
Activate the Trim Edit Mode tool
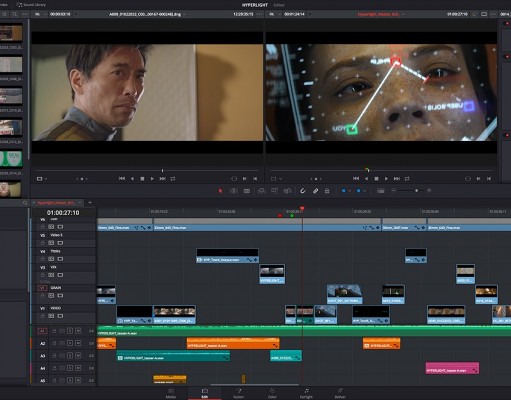coord(233,191)
